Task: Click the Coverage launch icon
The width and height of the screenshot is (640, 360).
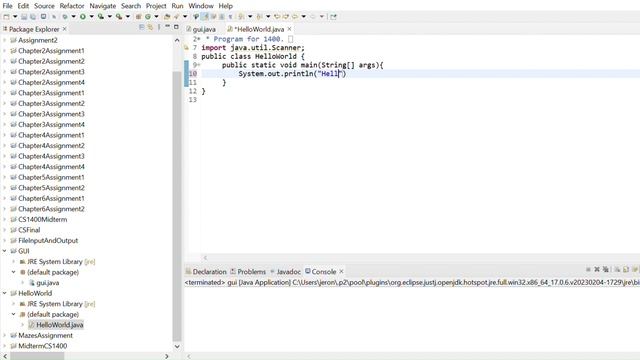Action: [100, 17]
